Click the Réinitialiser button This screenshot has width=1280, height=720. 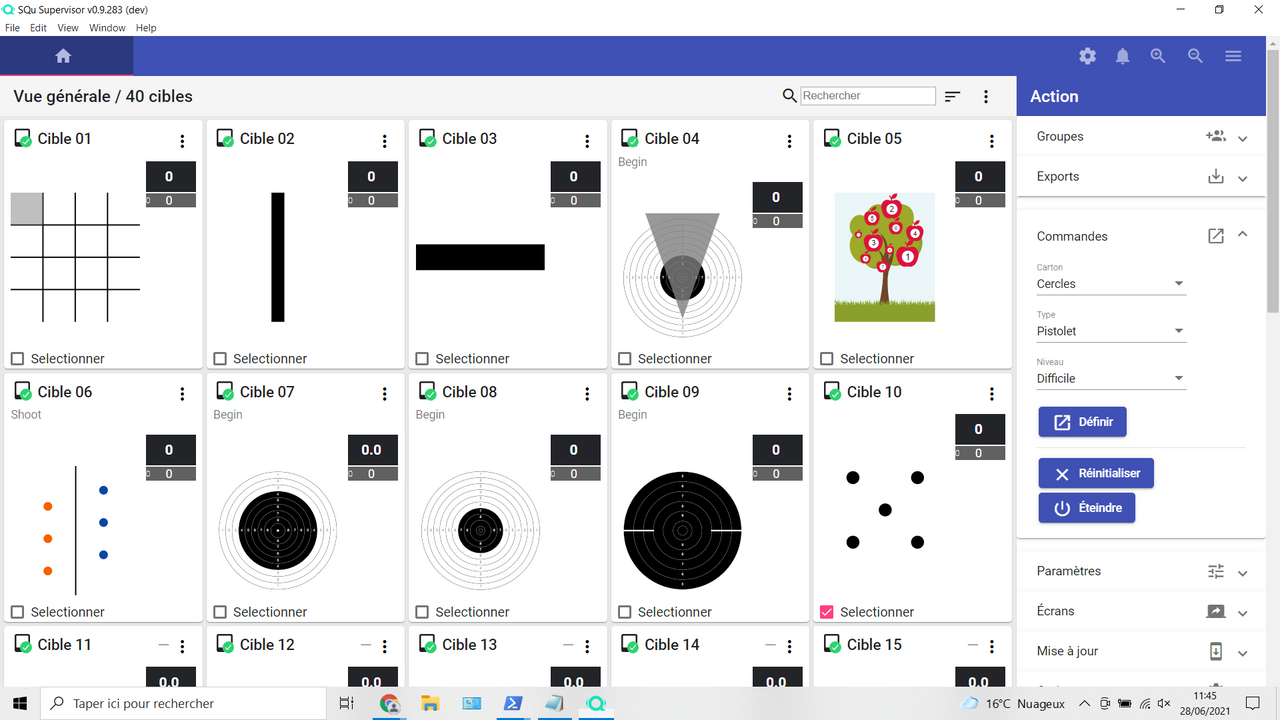pos(1096,472)
